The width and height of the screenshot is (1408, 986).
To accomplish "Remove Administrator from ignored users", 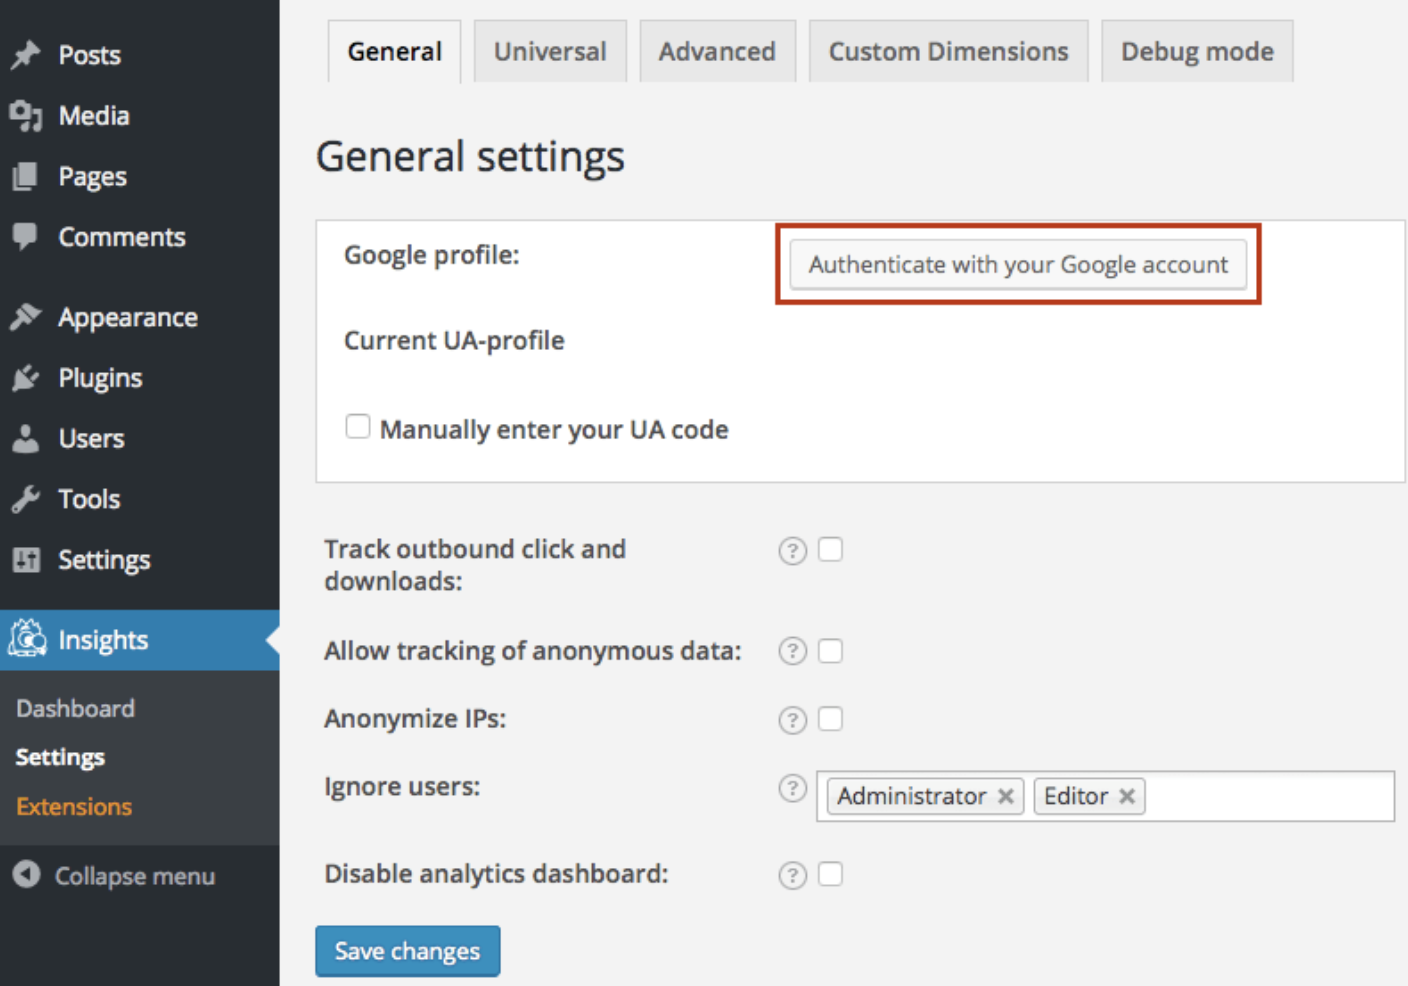I will (x=1006, y=796).
